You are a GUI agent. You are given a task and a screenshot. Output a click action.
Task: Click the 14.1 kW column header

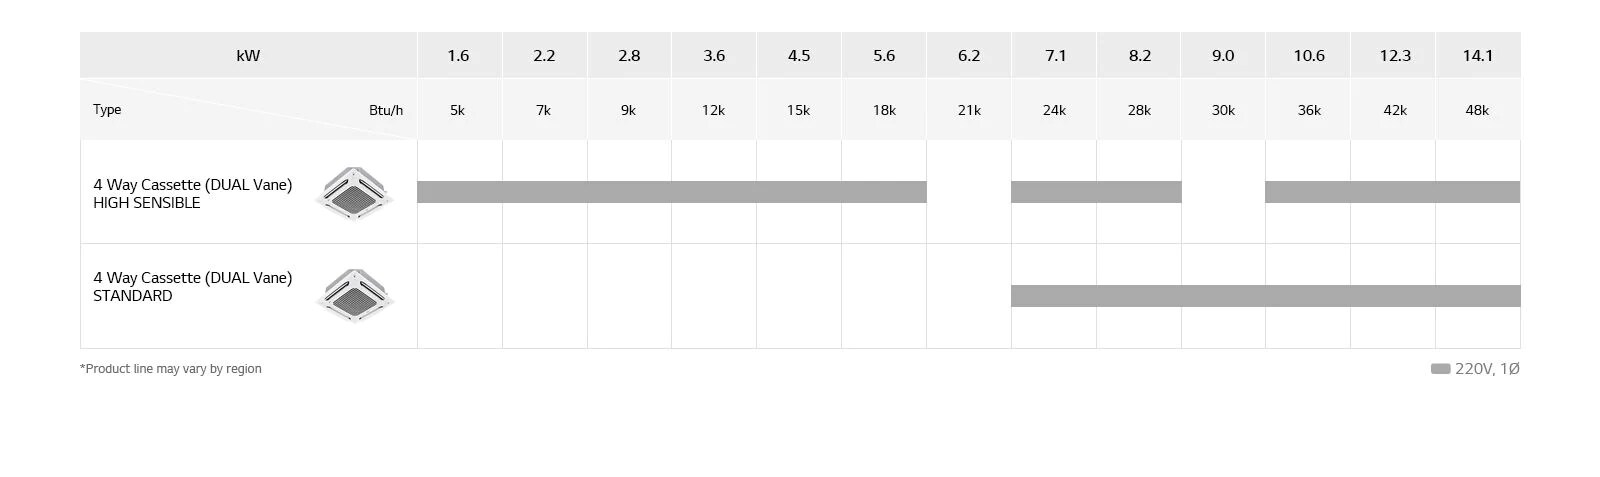pos(1477,56)
